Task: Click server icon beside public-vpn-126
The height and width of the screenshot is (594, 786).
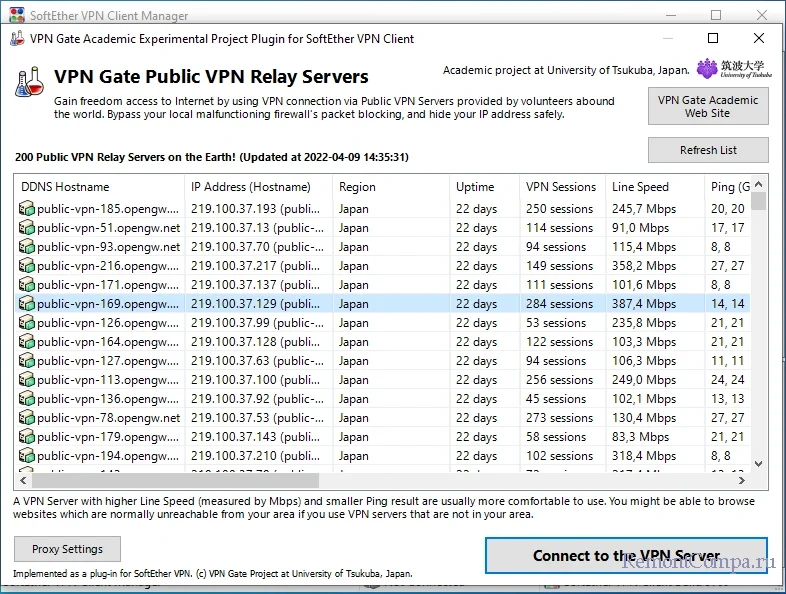Action: pyautogui.click(x=27, y=323)
